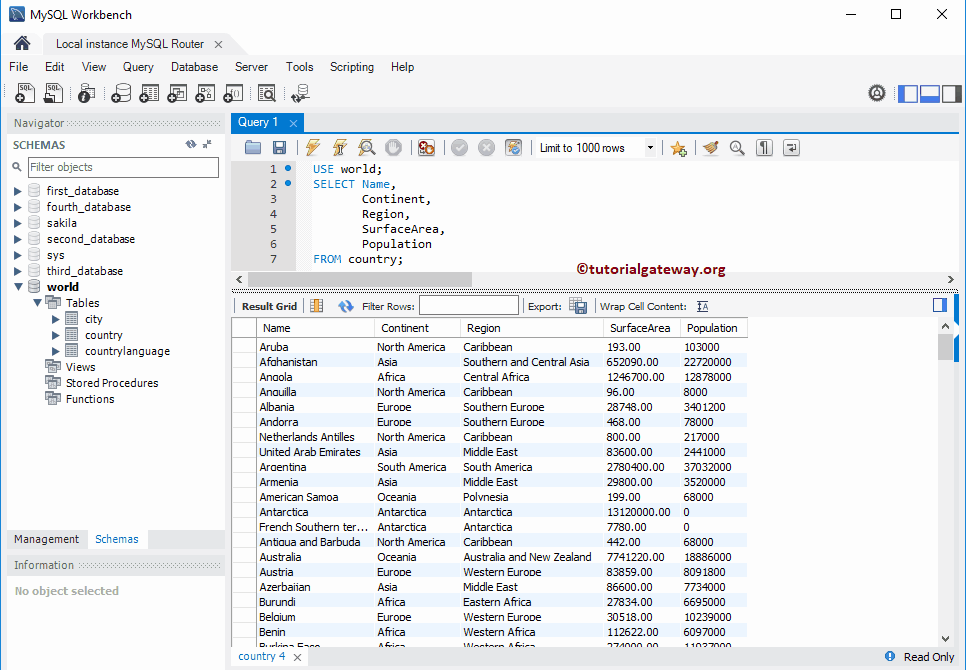966x670 pixels.
Task: Beautify the query with broom icon
Action: 711,148
